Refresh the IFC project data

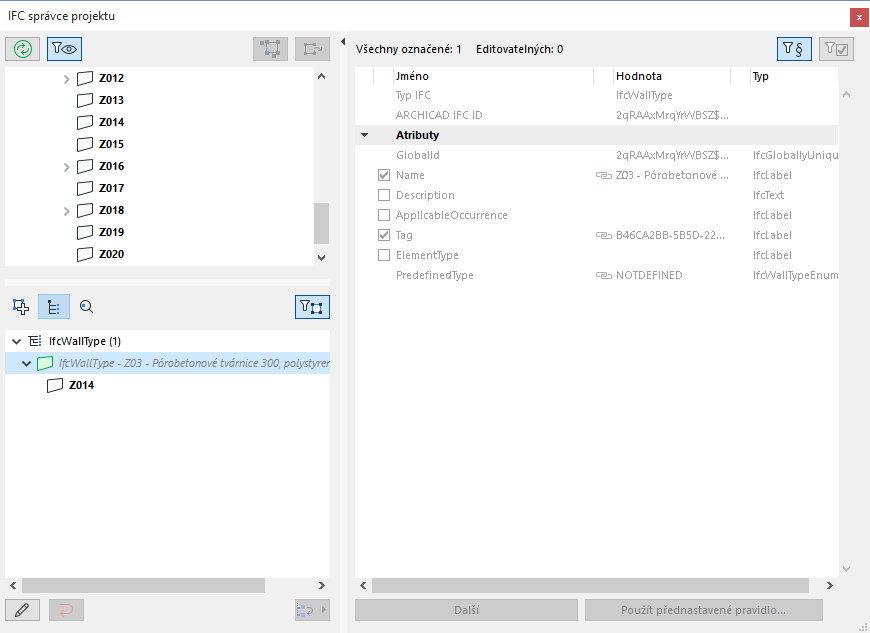click(x=22, y=48)
